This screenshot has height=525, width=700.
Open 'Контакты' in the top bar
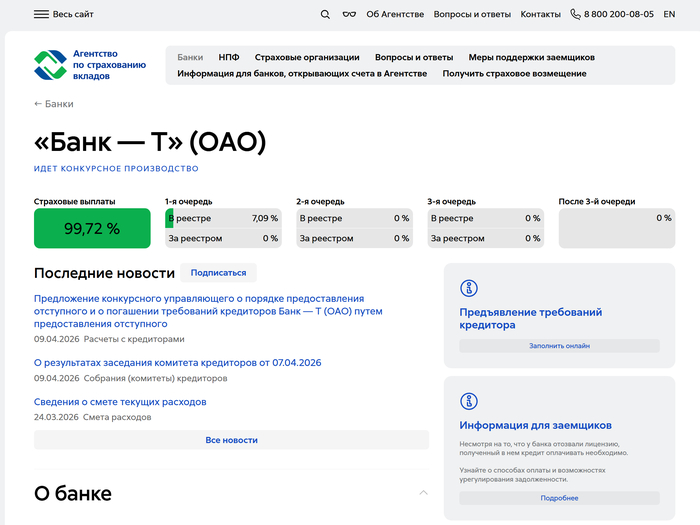pos(541,14)
